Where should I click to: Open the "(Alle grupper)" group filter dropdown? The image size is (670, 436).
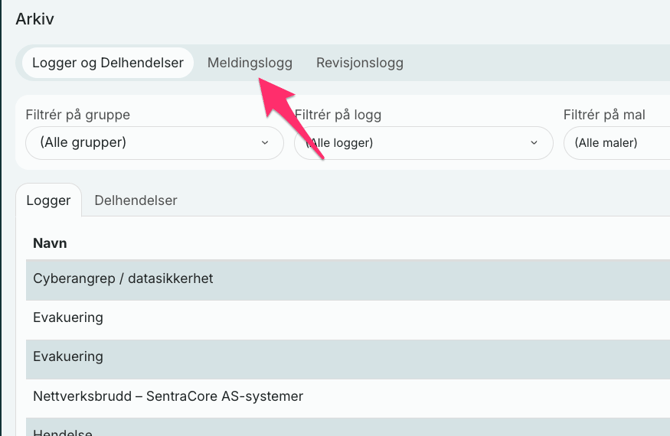tap(154, 143)
